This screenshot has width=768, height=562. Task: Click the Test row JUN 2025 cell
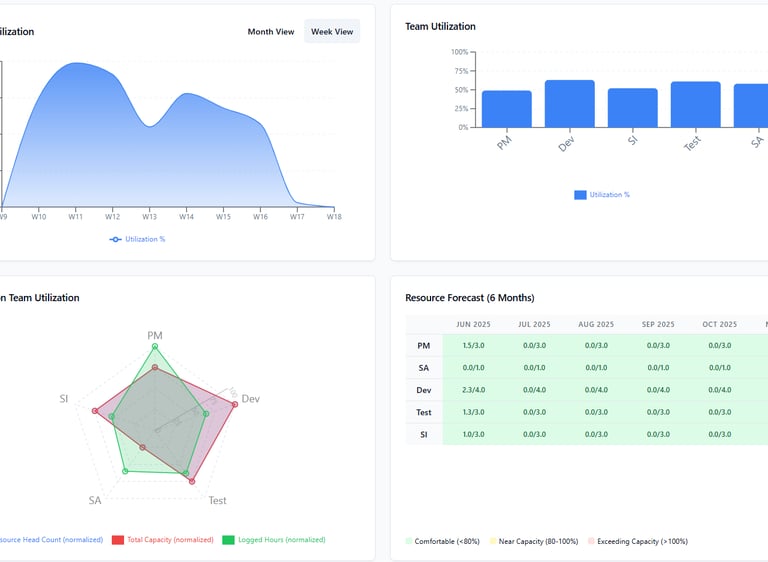pyautogui.click(x=473, y=412)
